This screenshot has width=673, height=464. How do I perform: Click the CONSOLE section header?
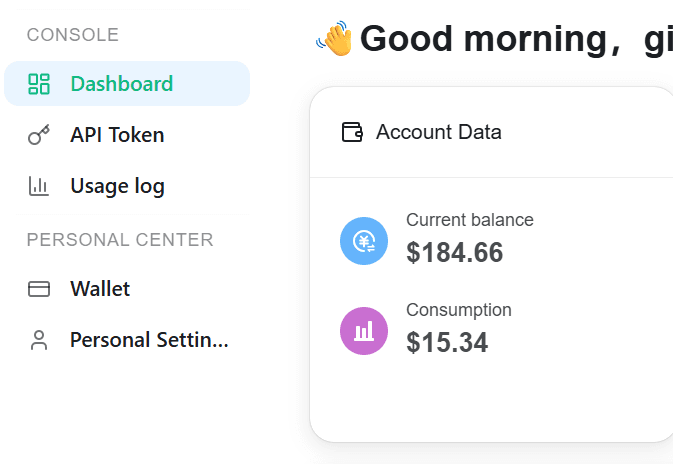point(73,35)
